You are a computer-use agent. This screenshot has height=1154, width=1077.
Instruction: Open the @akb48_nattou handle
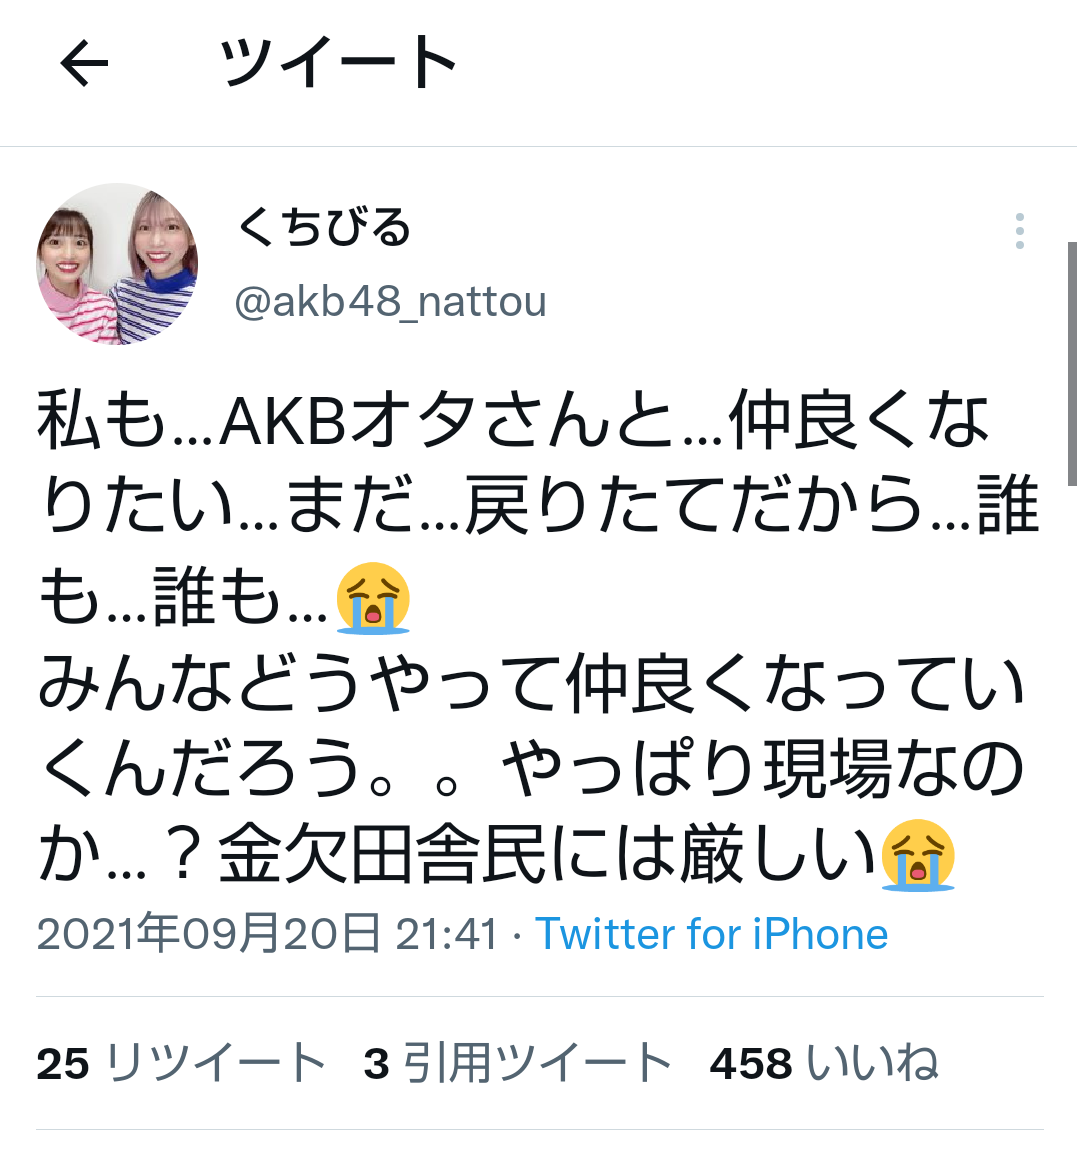click(391, 302)
